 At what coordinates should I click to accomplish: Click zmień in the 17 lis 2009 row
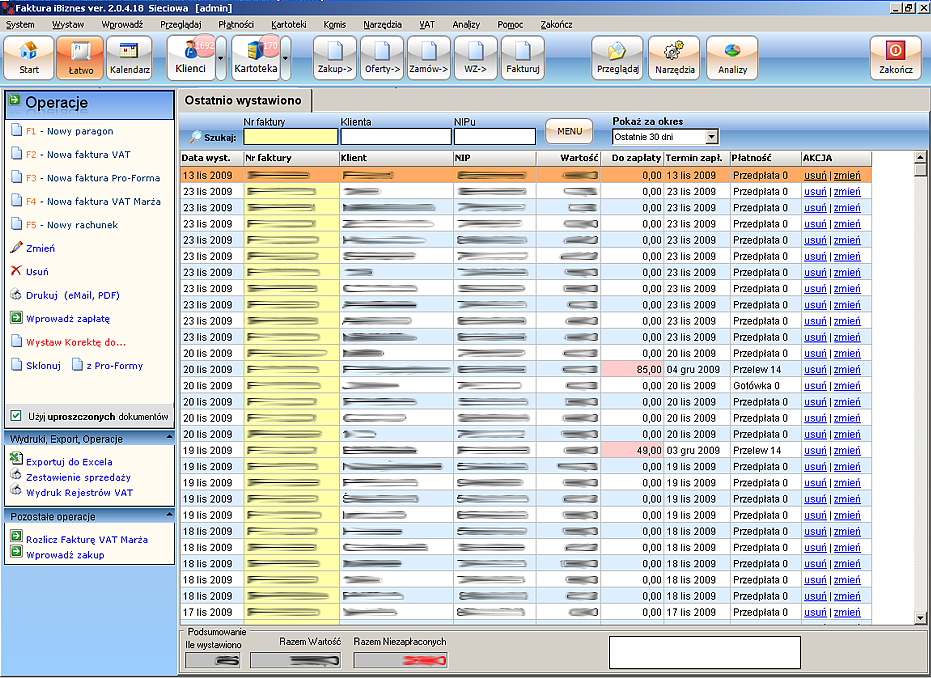click(847, 613)
